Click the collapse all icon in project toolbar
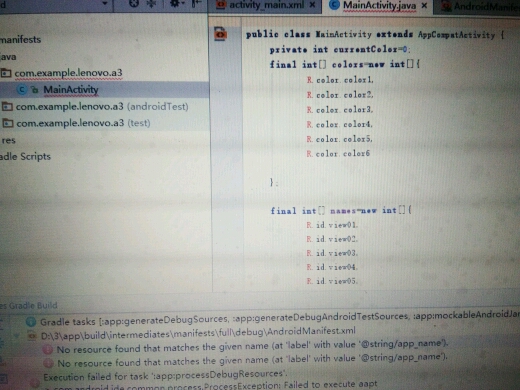The height and width of the screenshot is (390, 520). coord(152,3)
